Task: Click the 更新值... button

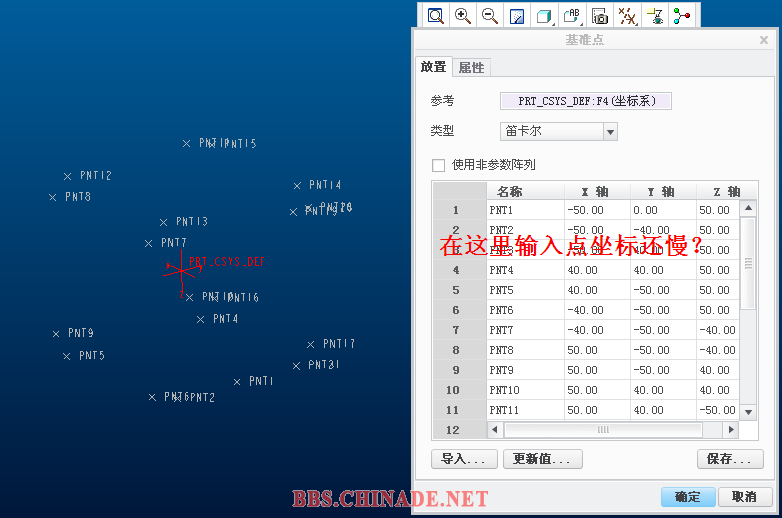Action: click(543, 459)
